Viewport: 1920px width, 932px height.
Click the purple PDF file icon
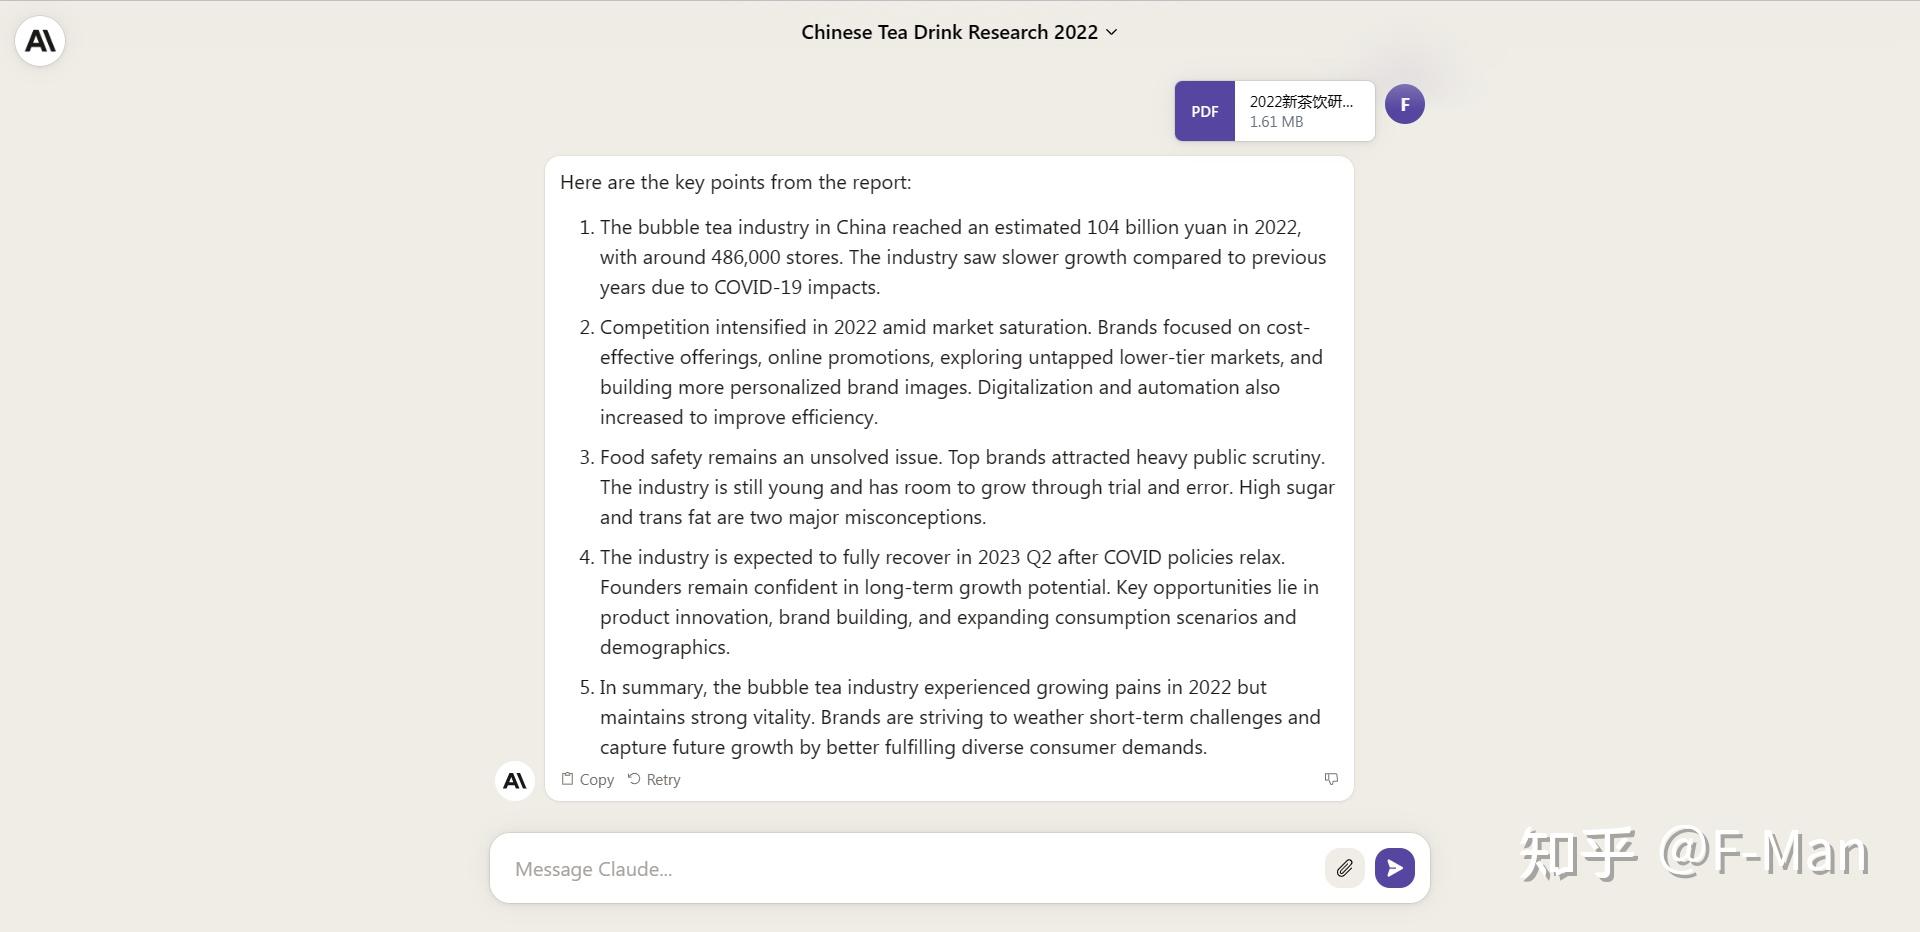(1204, 111)
